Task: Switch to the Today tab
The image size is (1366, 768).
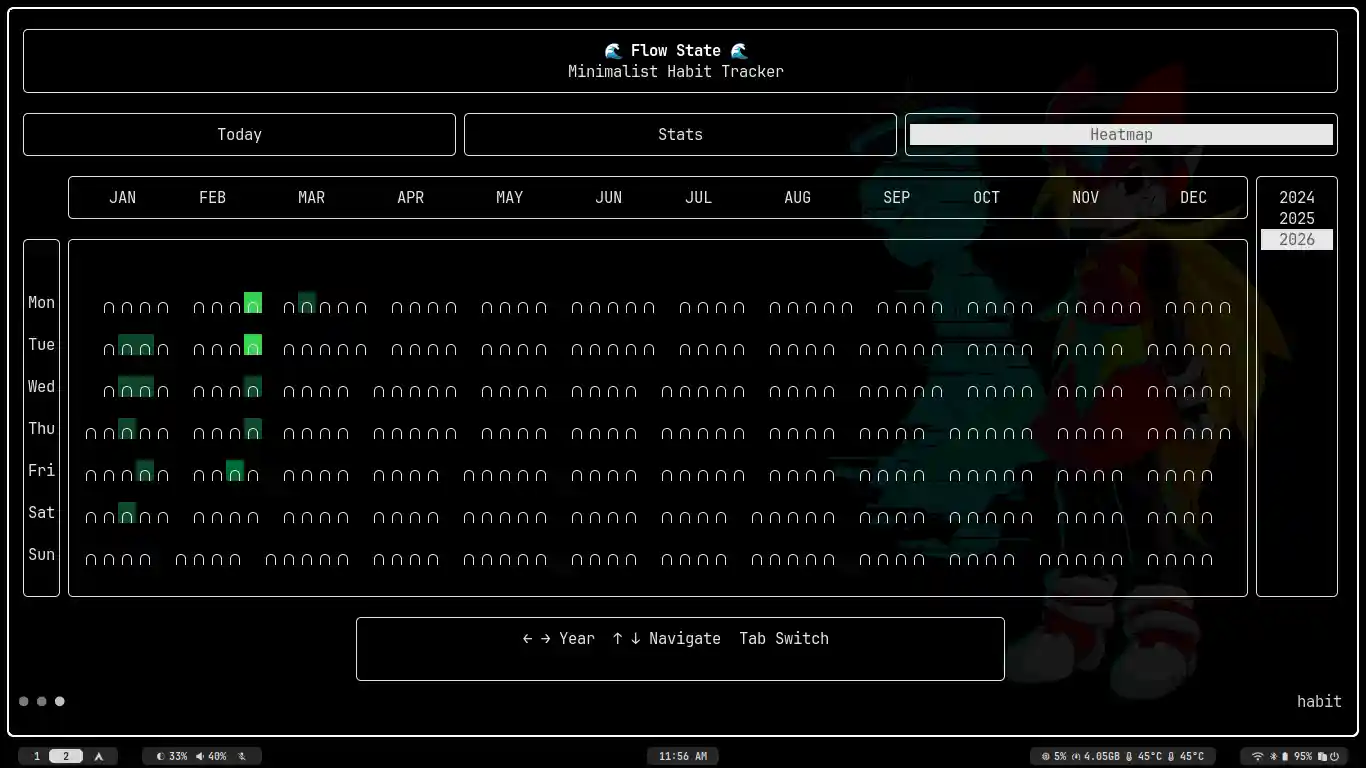Action: [239, 134]
